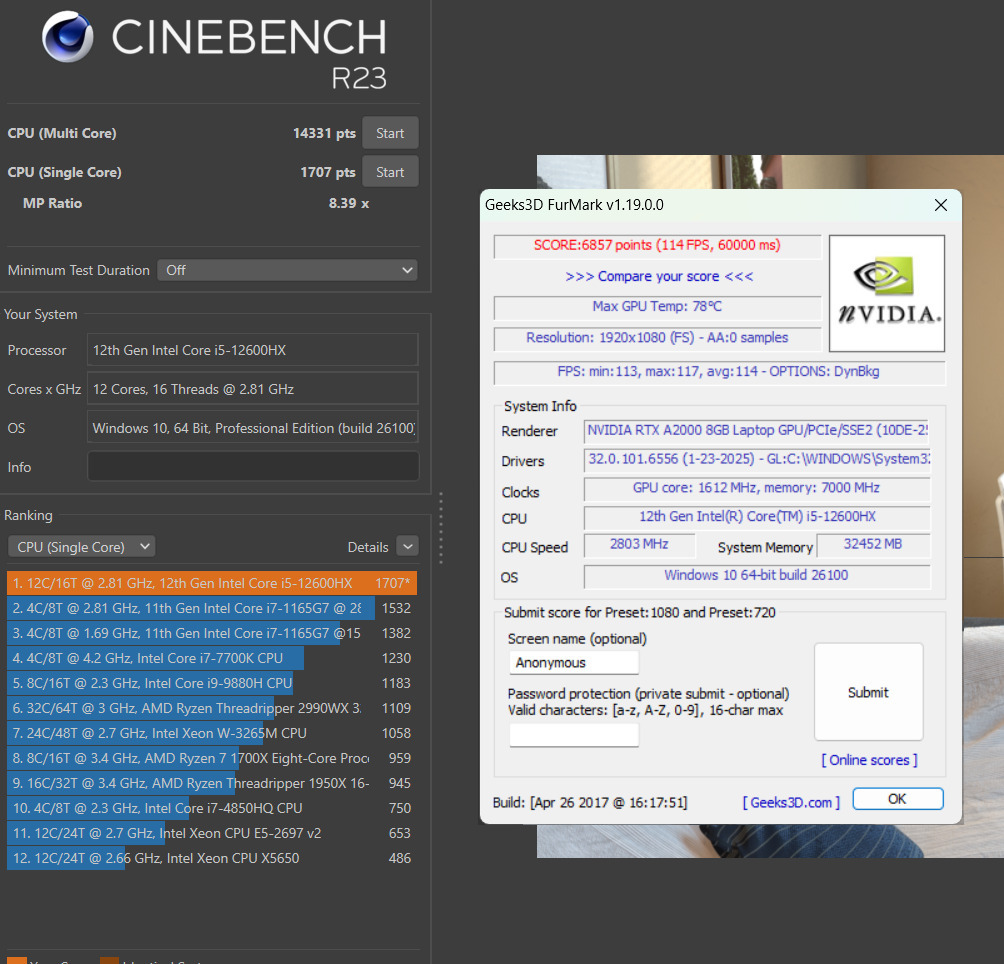This screenshot has width=1004, height=964.
Task: Open the Online scores link
Action: click(870, 760)
